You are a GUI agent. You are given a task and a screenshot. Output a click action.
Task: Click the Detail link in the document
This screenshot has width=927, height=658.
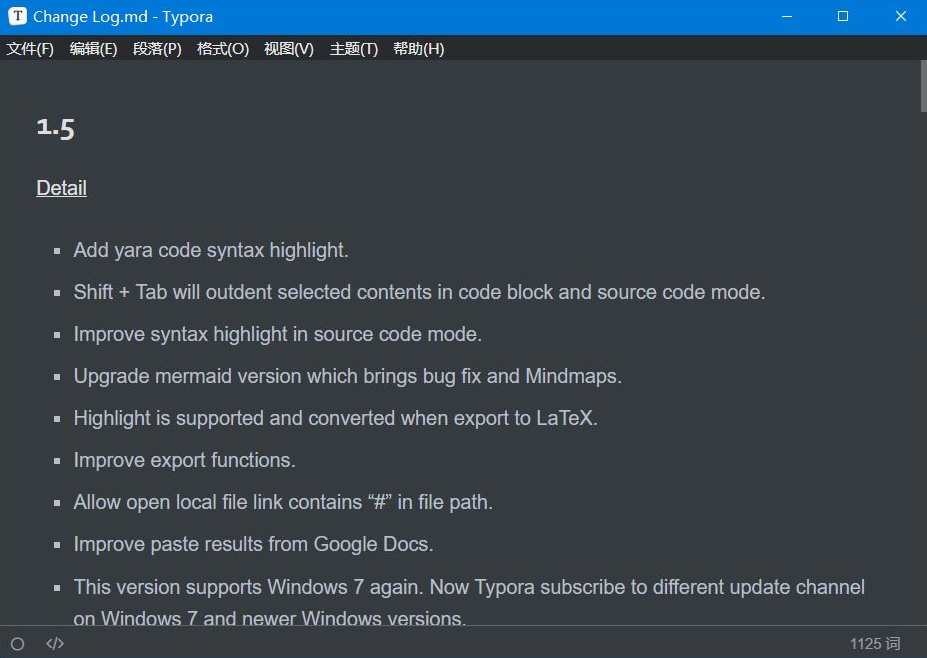point(61,188)
